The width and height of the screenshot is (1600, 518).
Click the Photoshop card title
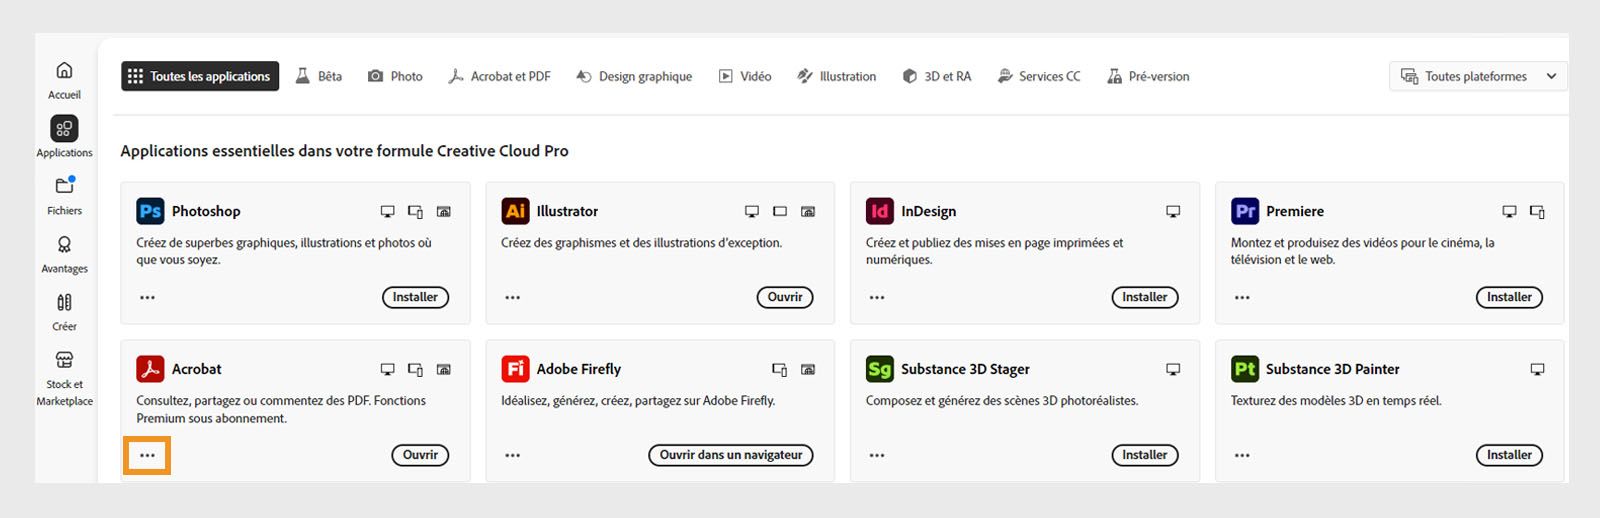tap(206, 211)
